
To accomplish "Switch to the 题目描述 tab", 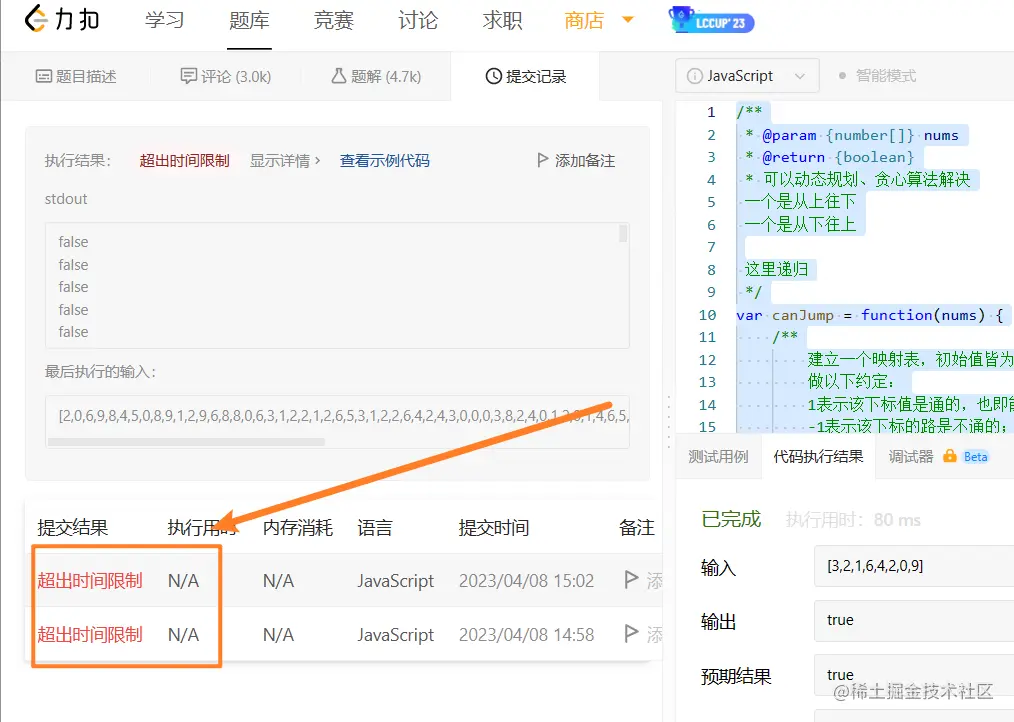I will click(x=76, y=76).
